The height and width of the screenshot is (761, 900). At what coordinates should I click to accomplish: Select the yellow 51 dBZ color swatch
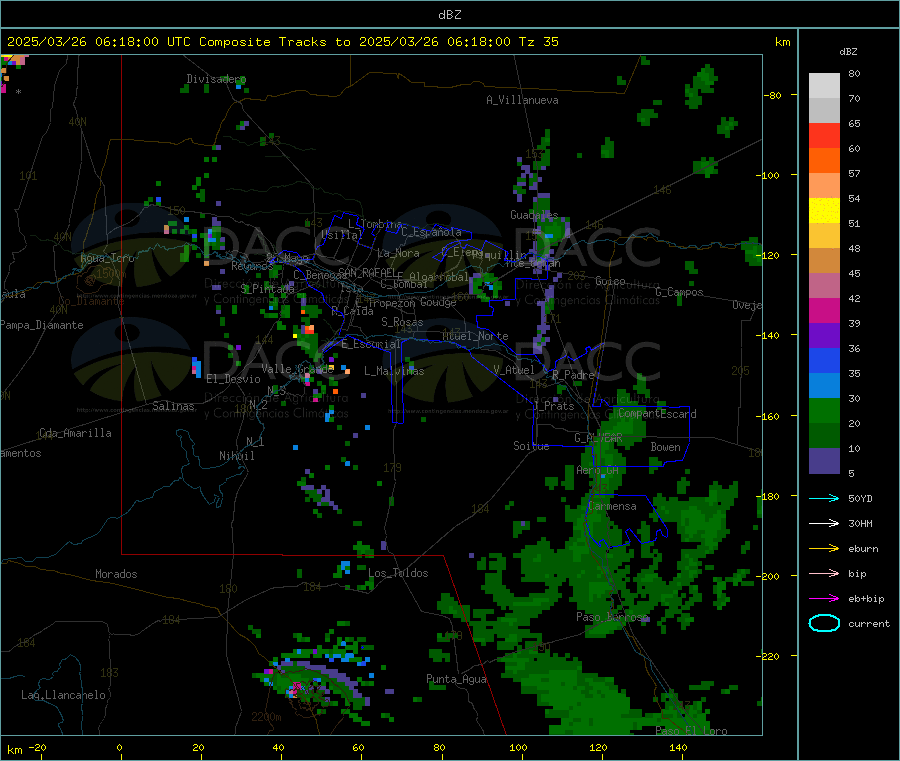click(x=824, y=211)
